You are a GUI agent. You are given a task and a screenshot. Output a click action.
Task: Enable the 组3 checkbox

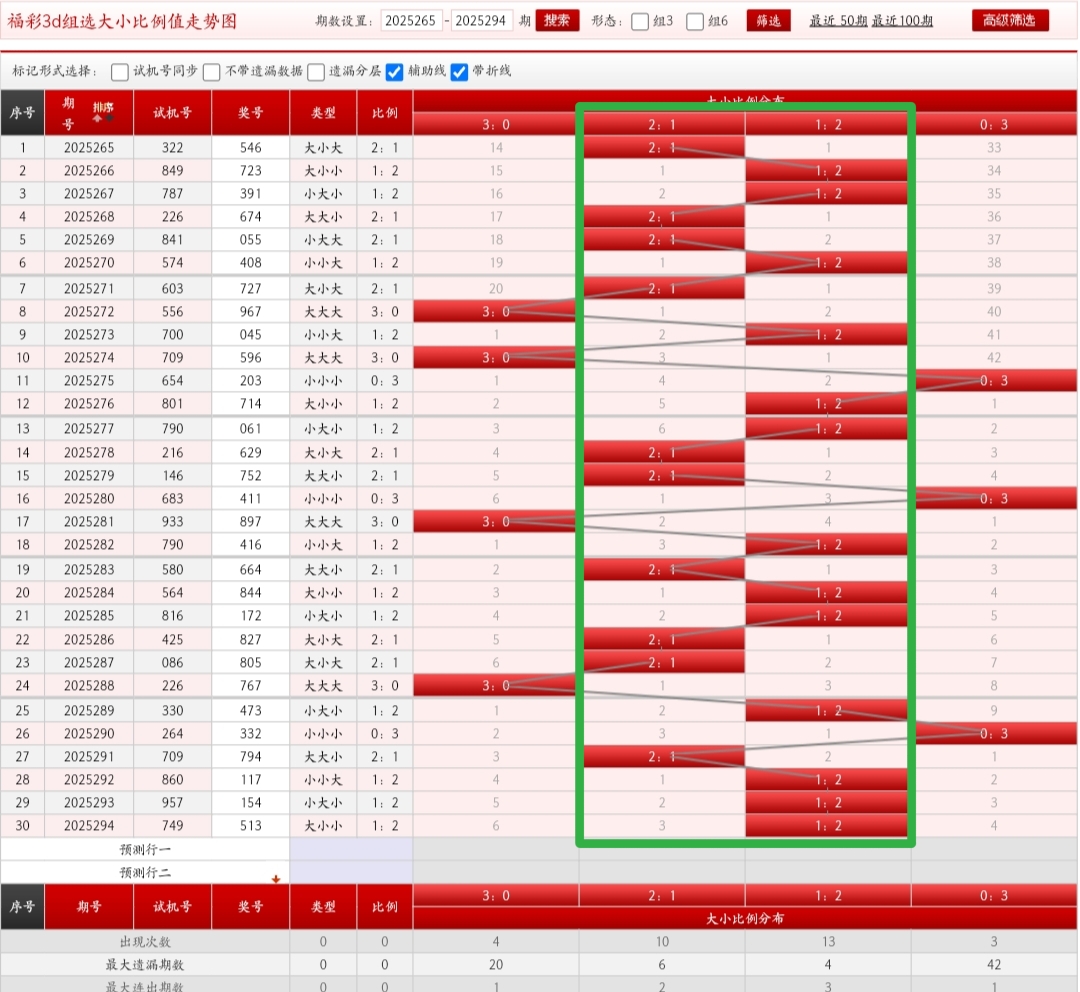641,22
